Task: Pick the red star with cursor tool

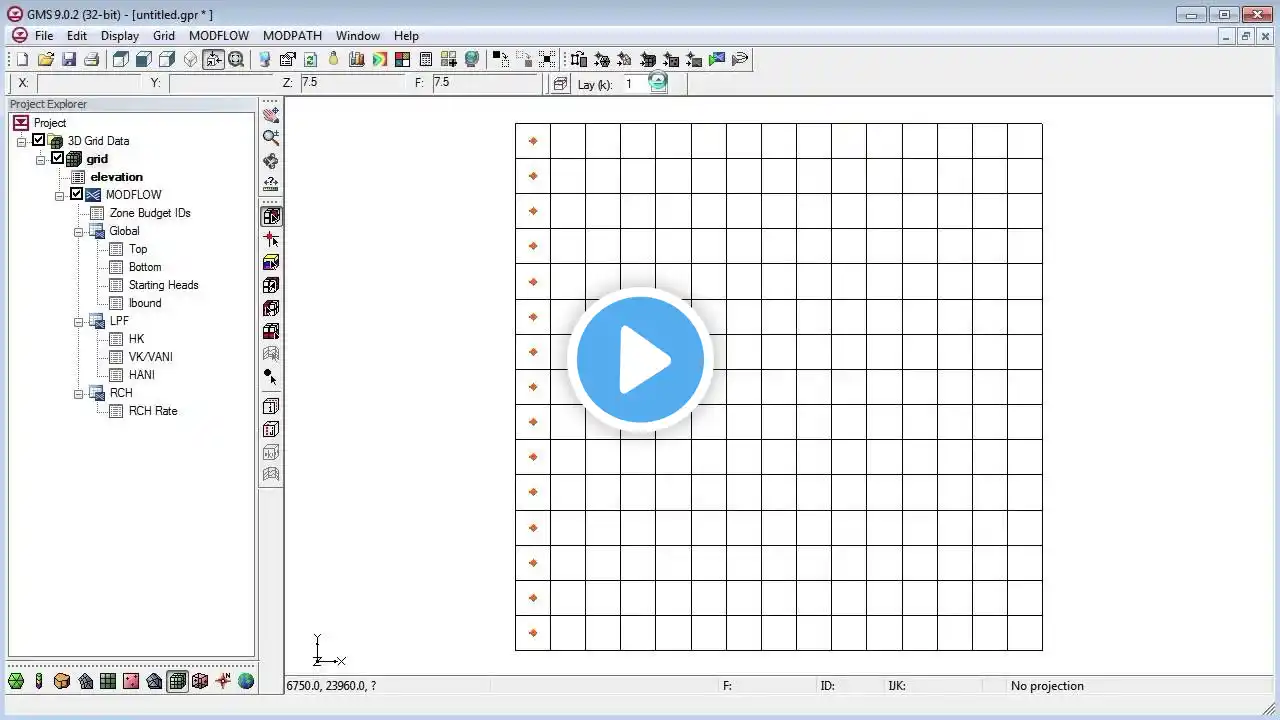Action: tap(270, 239)
